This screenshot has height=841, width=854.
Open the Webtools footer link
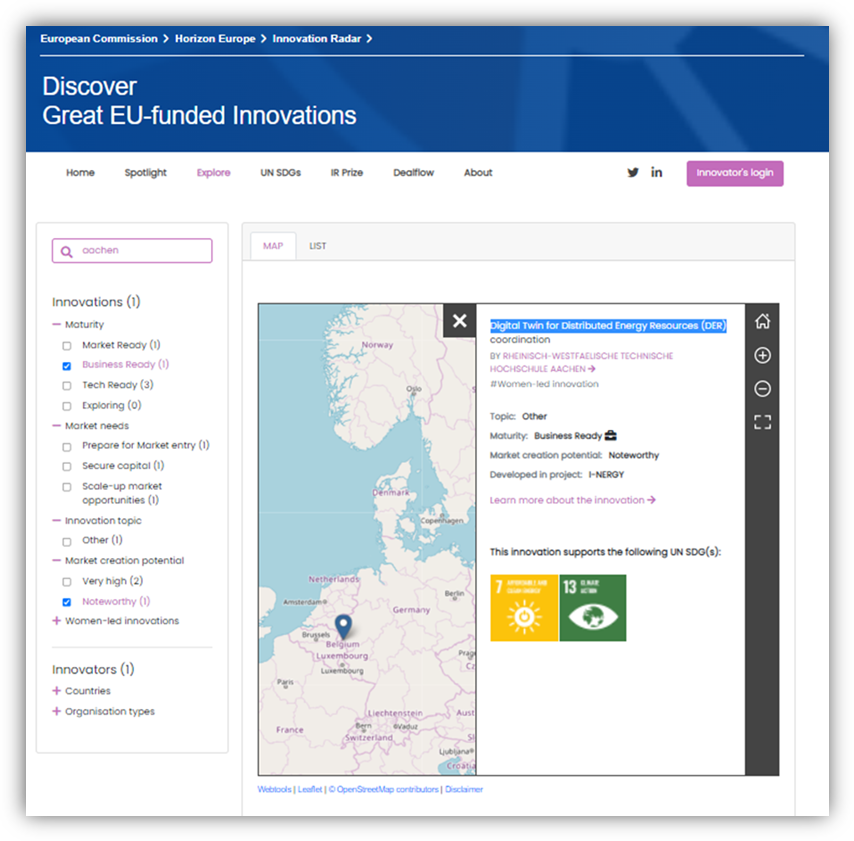[274, 789]
